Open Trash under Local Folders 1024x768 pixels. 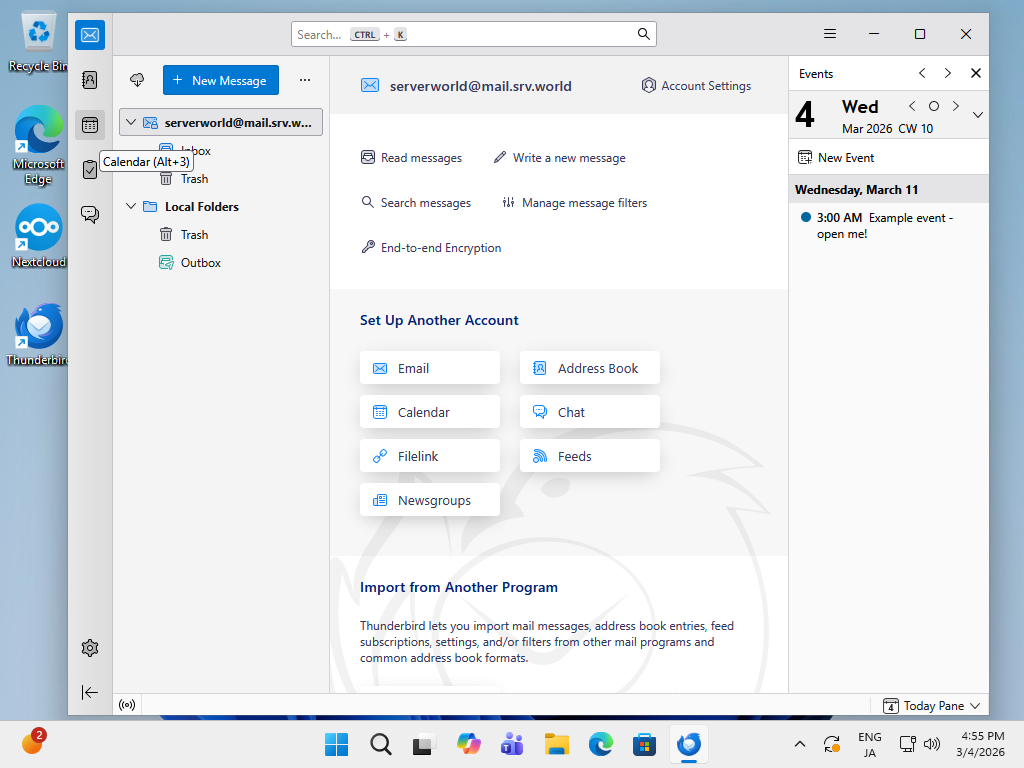click(x=194, y=234)
